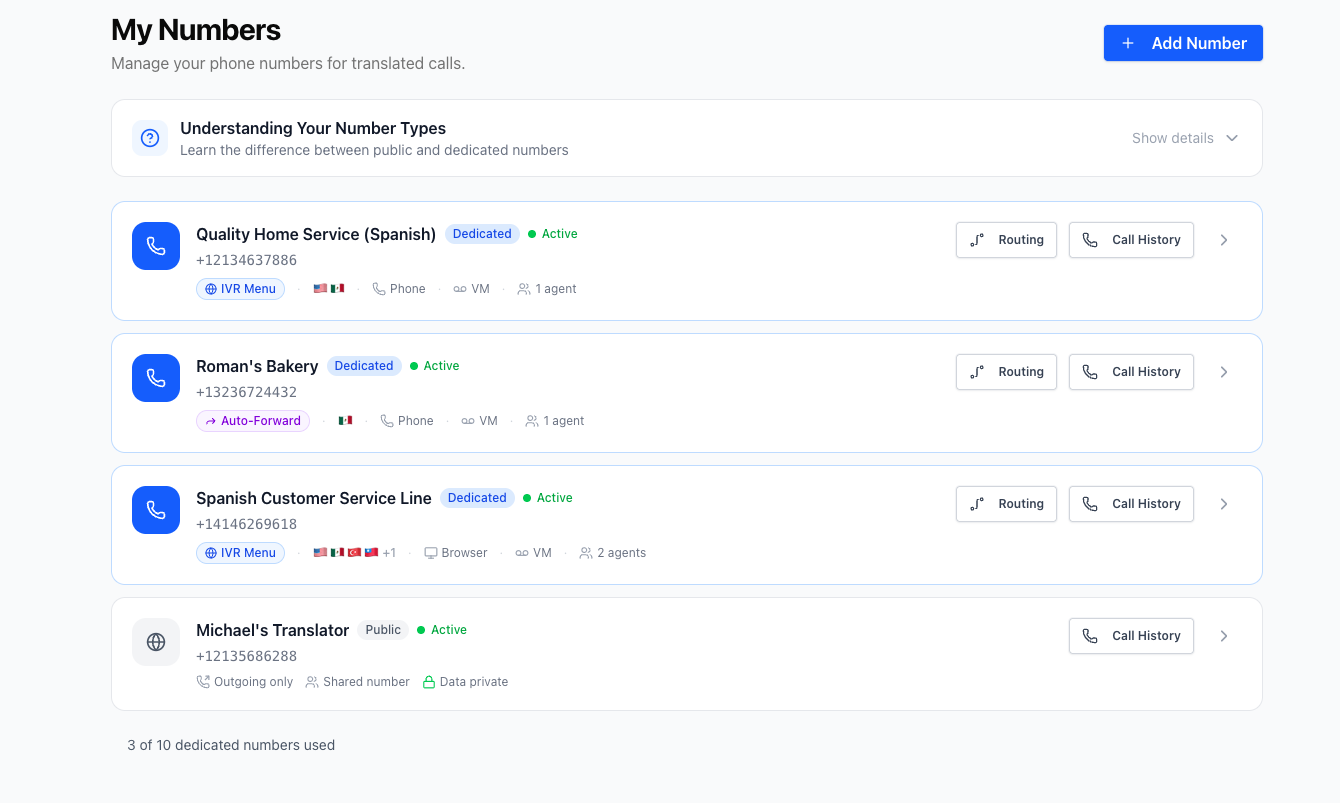Open Routing for Quality Home Service
The width and height of the screenshot is (1340, 803).
click(x=1006, y=240)
